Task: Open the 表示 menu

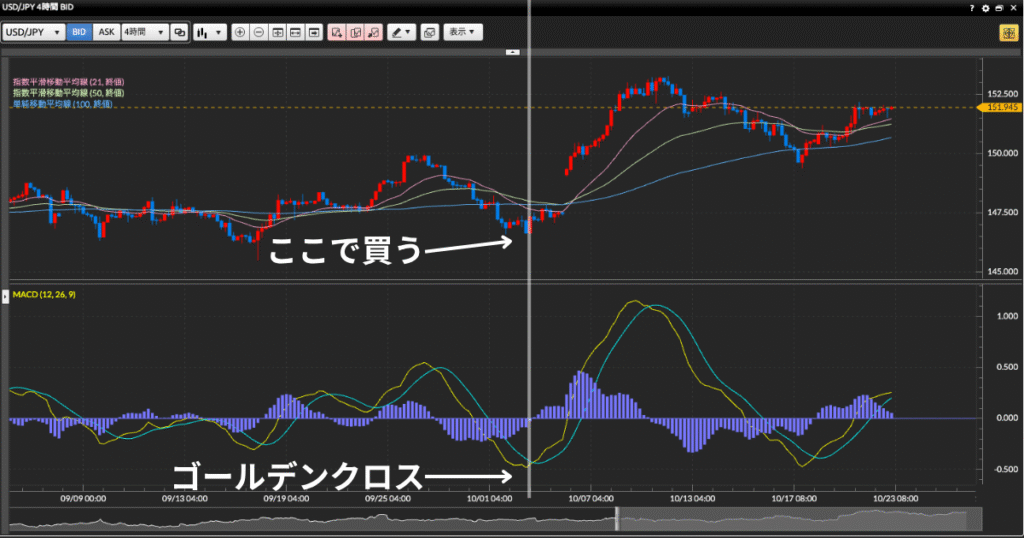Action: [462, 32]
